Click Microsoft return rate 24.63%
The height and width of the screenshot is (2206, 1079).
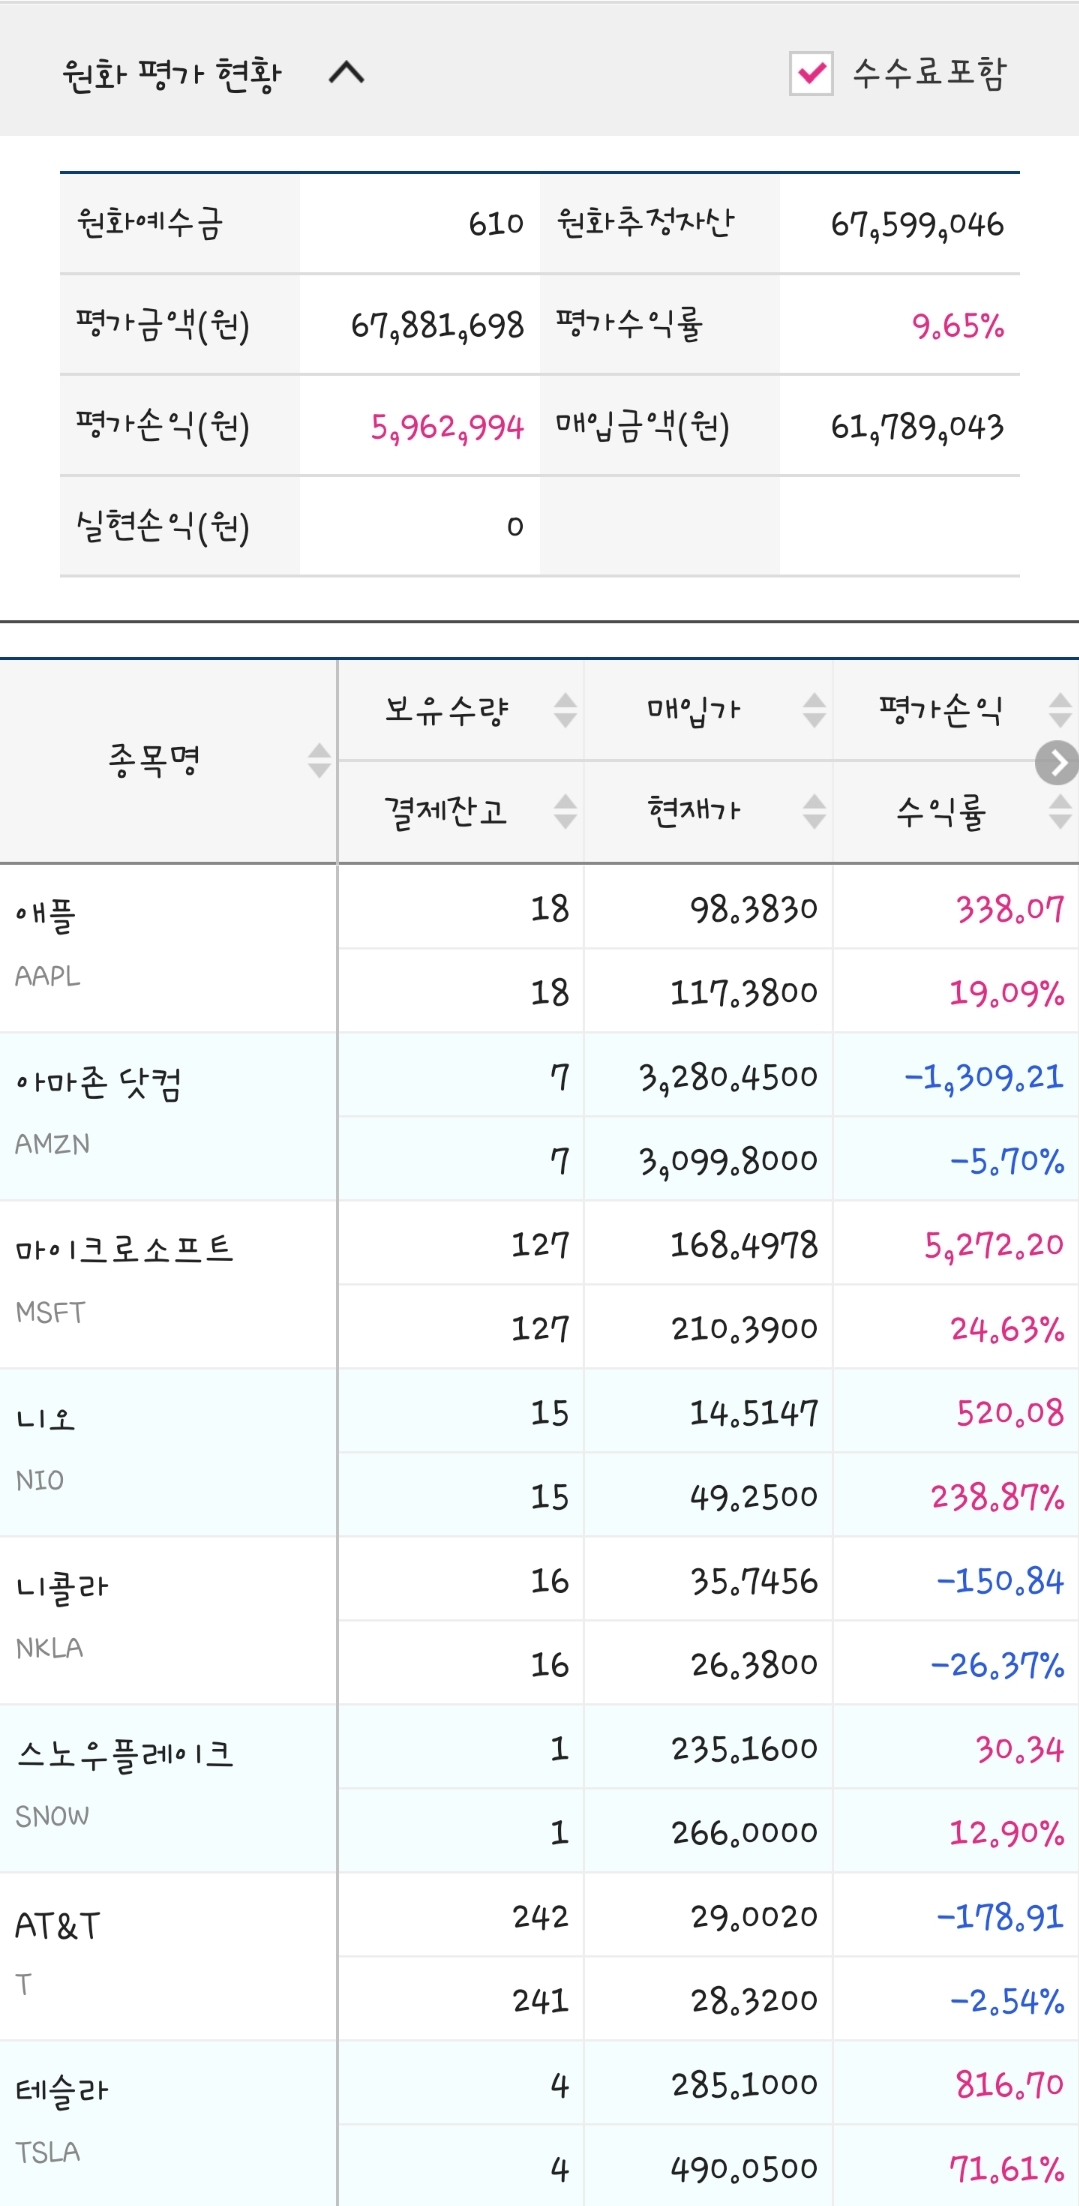coord(1007,1329)
